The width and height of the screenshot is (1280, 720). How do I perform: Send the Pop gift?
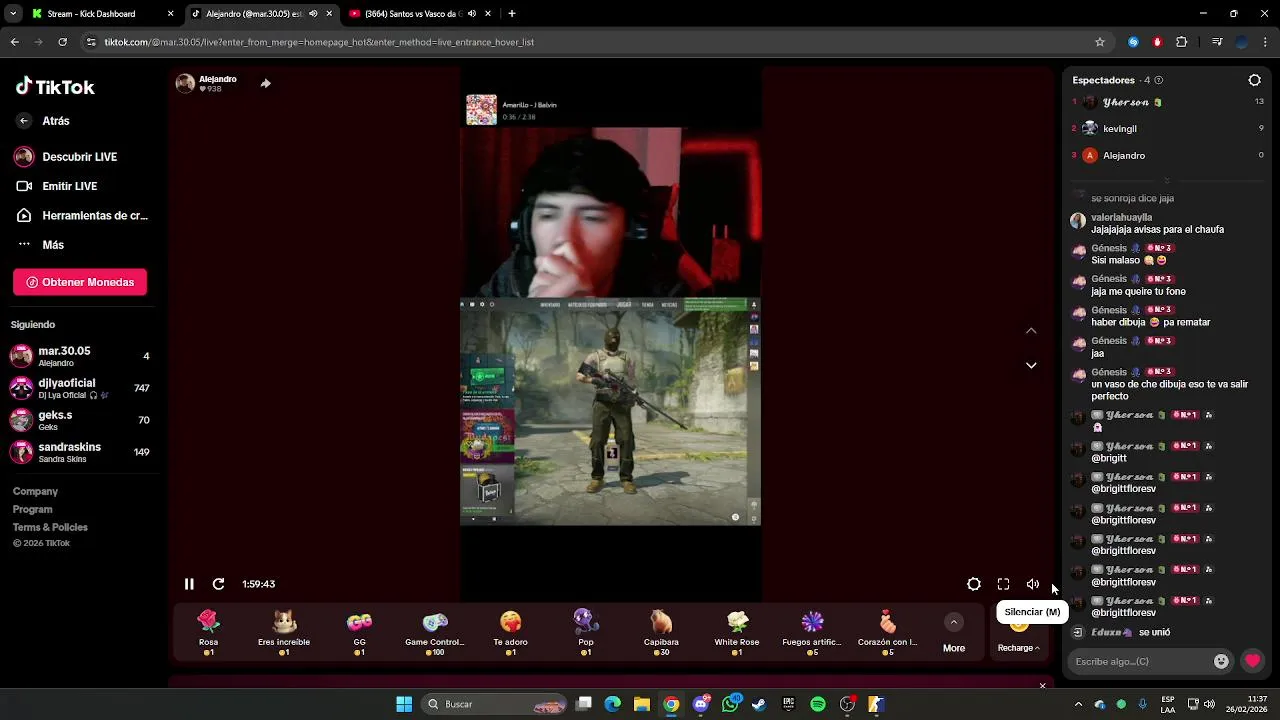586,632
